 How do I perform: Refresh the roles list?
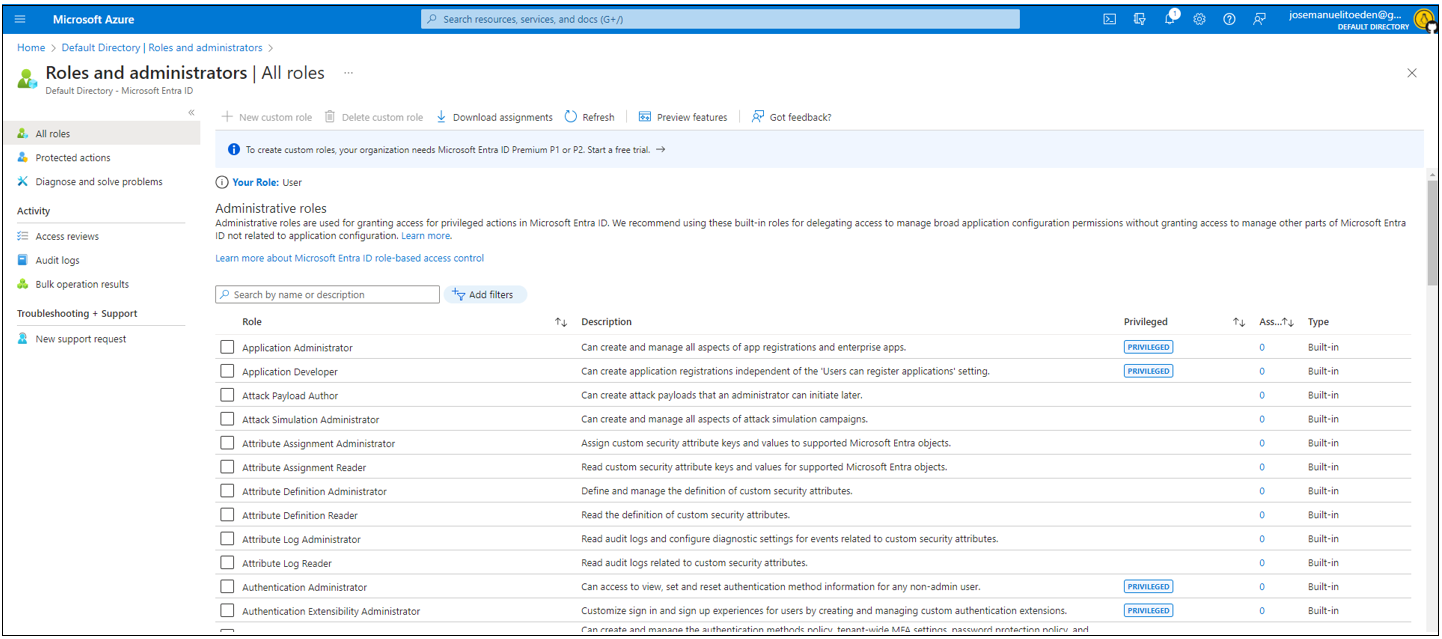tap(590, 117)
